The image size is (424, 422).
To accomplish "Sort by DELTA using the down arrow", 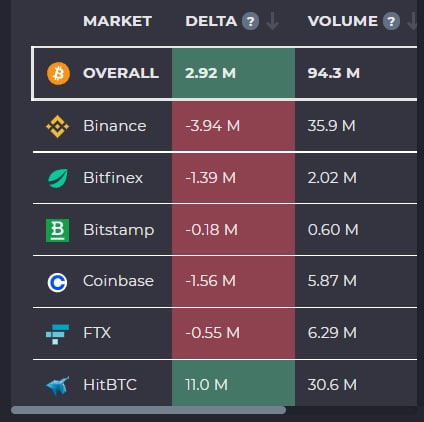I will tap(273, 22).
